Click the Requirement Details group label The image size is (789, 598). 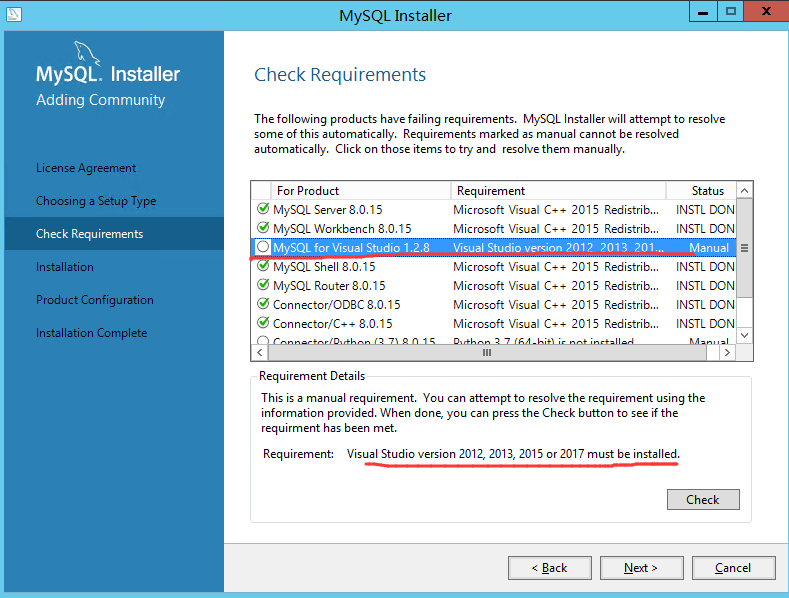coord(312,376)
